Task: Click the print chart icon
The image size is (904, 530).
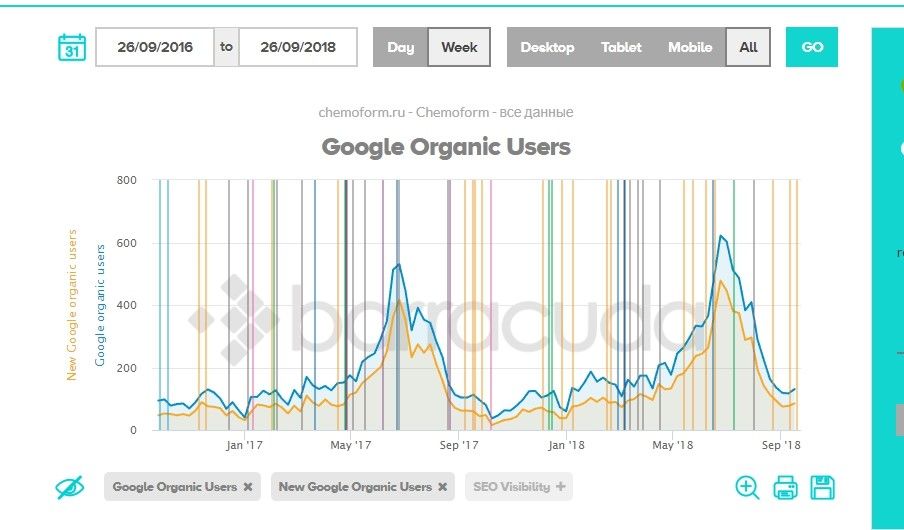Action: point(786,487)
